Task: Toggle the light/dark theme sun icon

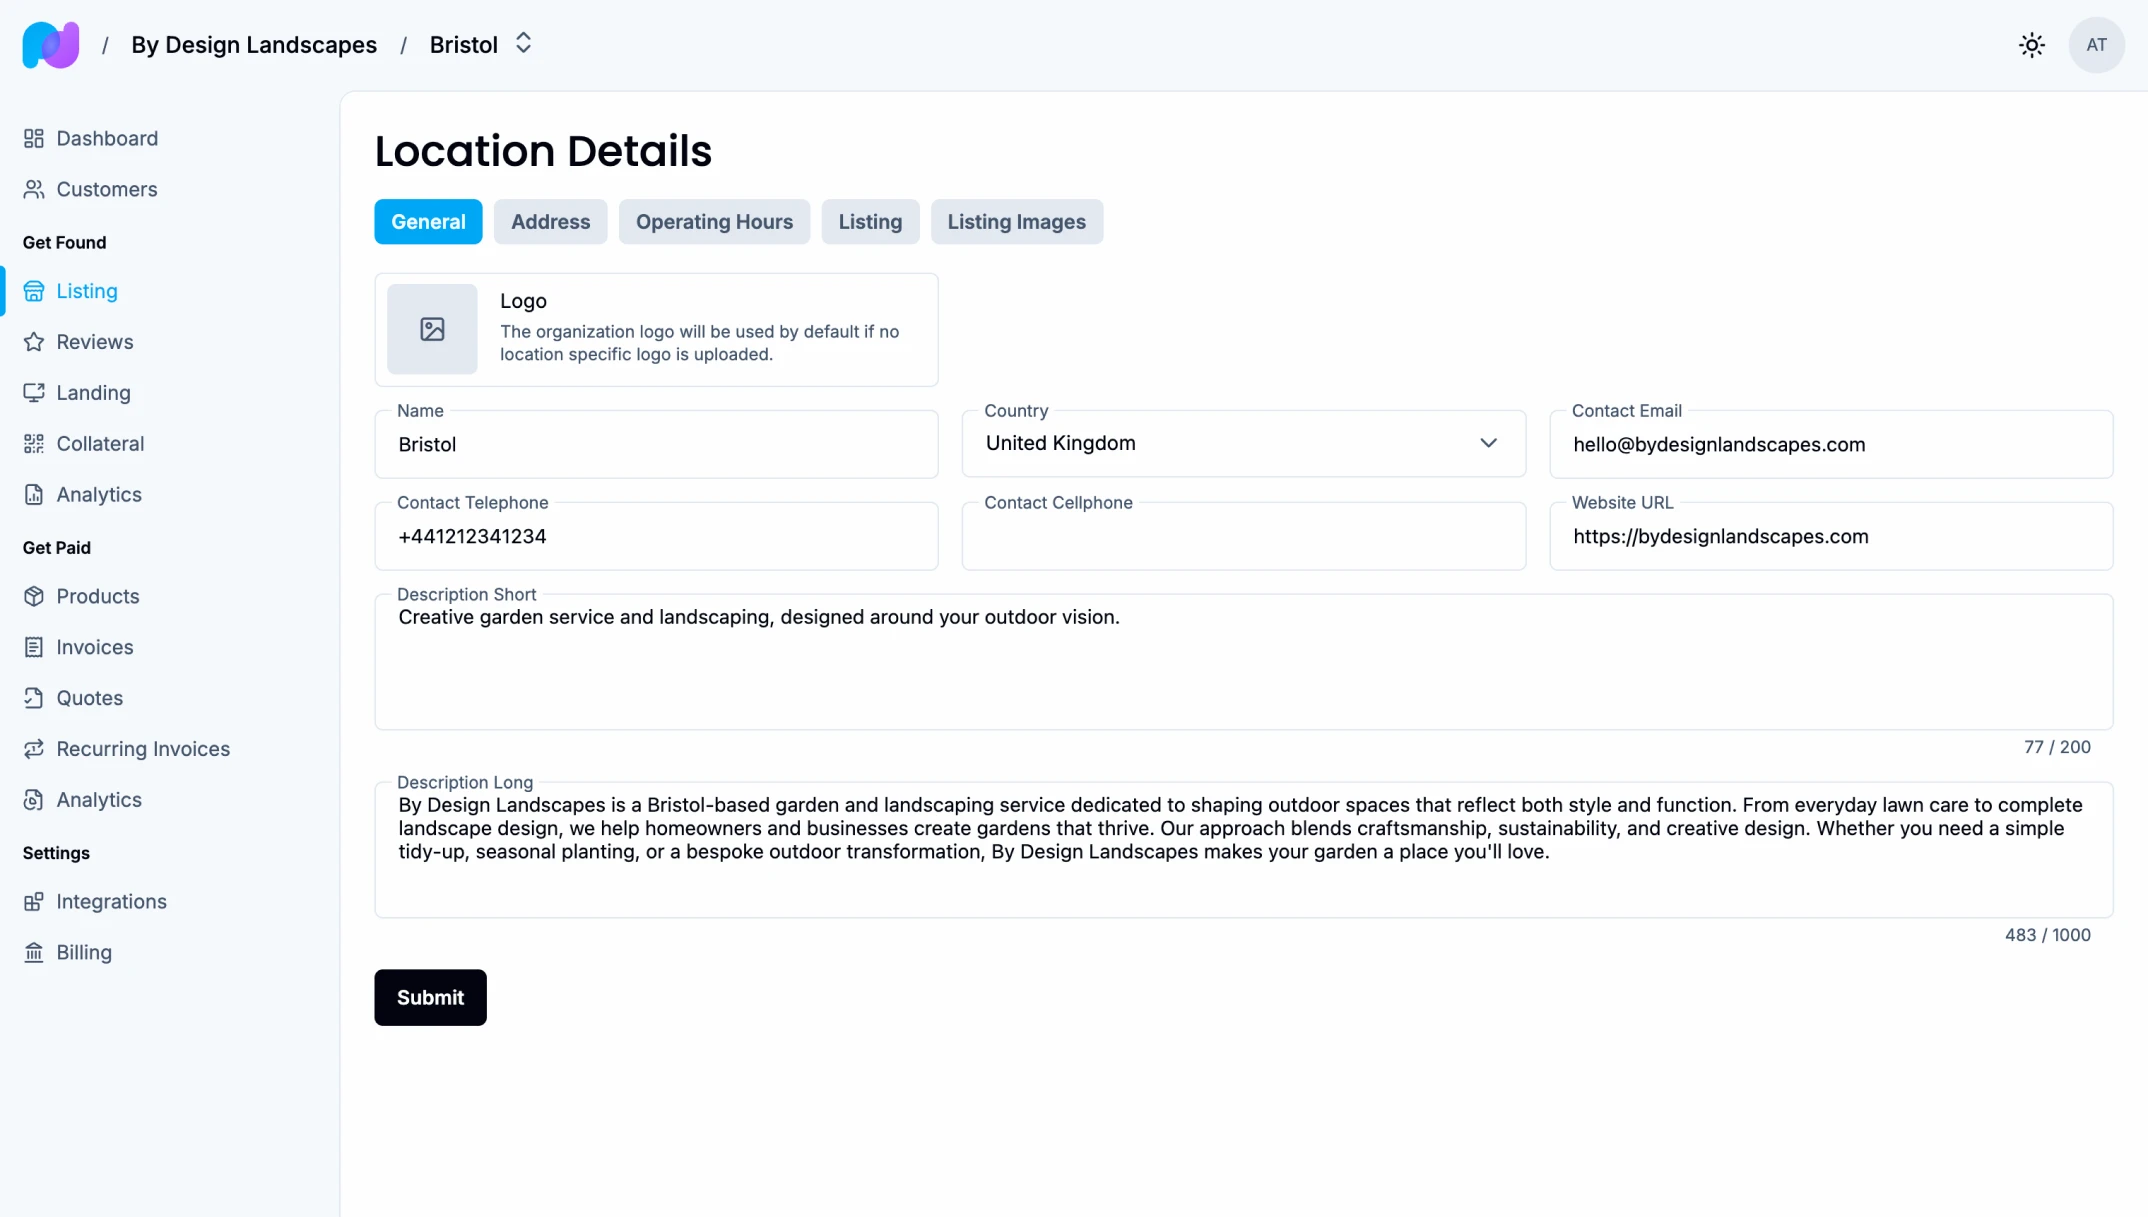Action: point(2031,45)
